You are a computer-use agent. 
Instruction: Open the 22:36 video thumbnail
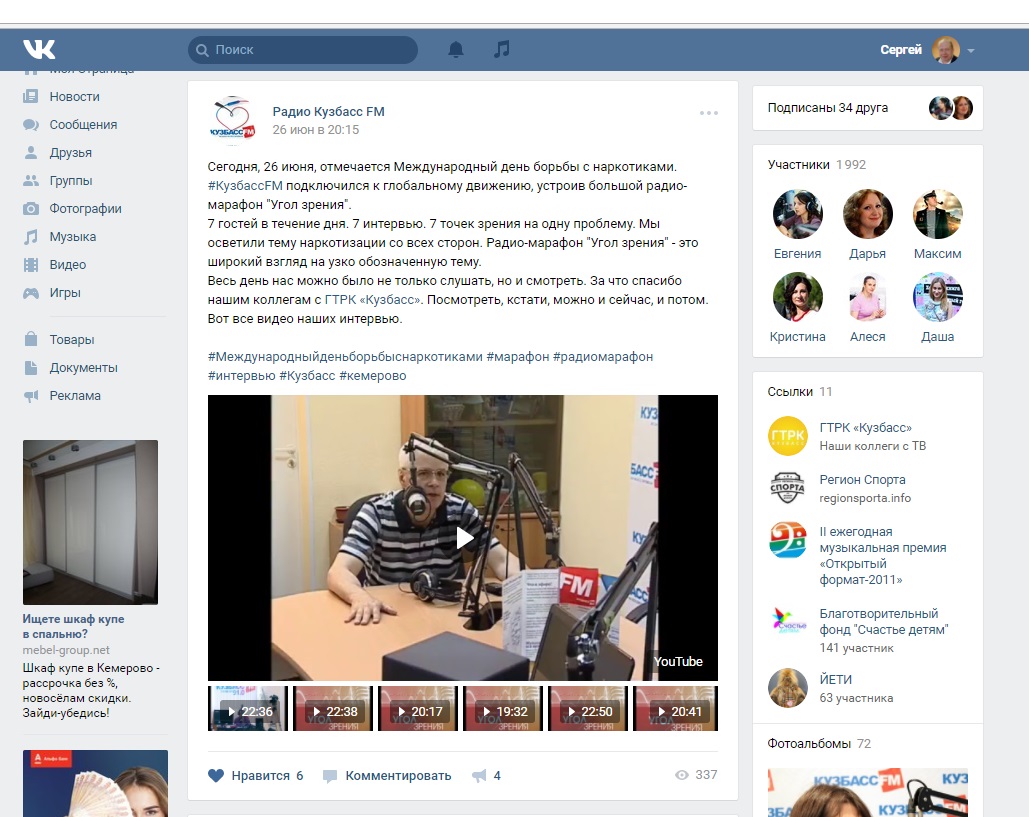click(248, 709)
